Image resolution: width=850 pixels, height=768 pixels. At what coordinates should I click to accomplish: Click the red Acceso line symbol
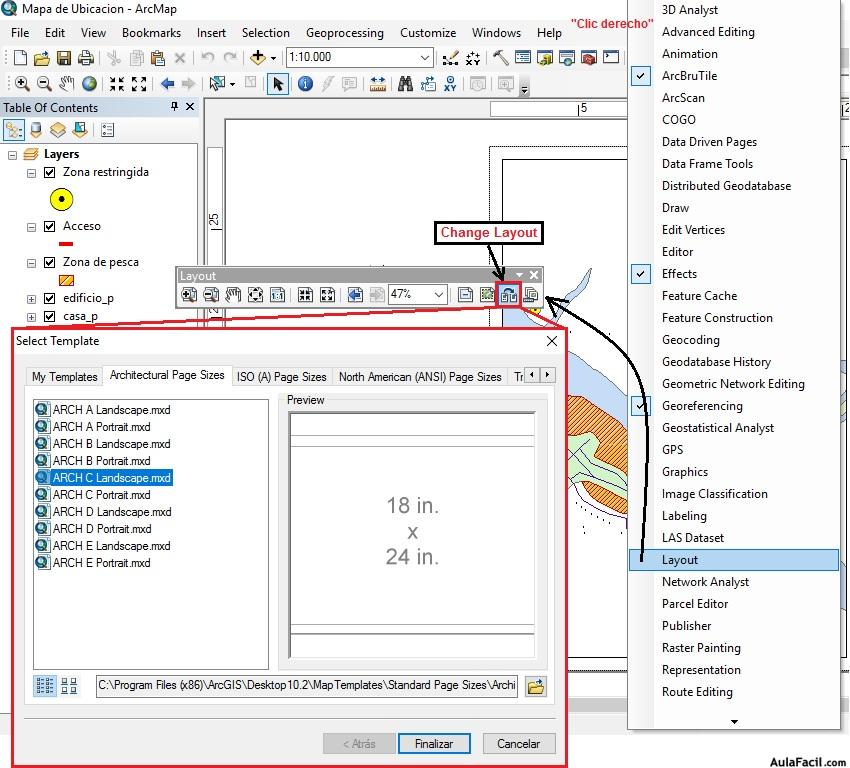[x=66, y=244]
